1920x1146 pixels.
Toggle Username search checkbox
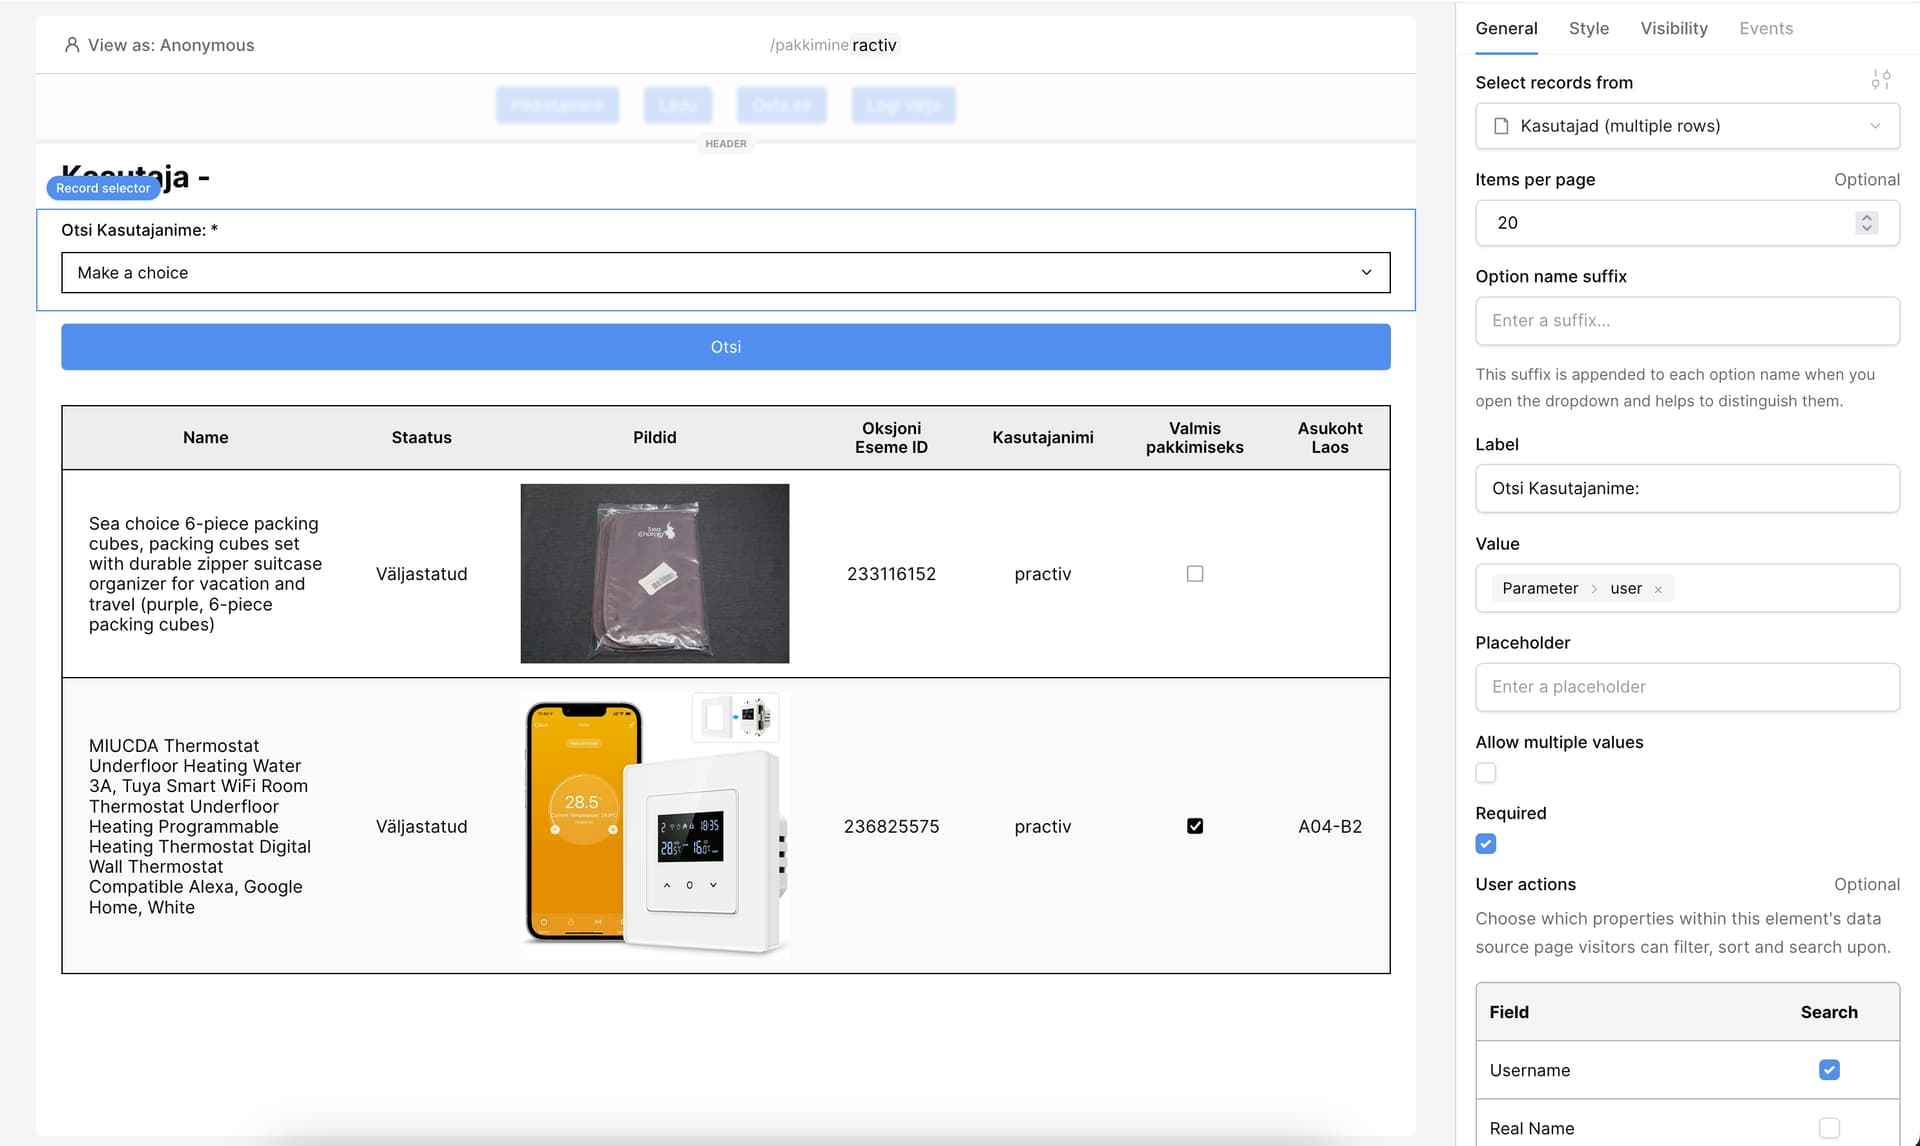pos(1829,1070)
